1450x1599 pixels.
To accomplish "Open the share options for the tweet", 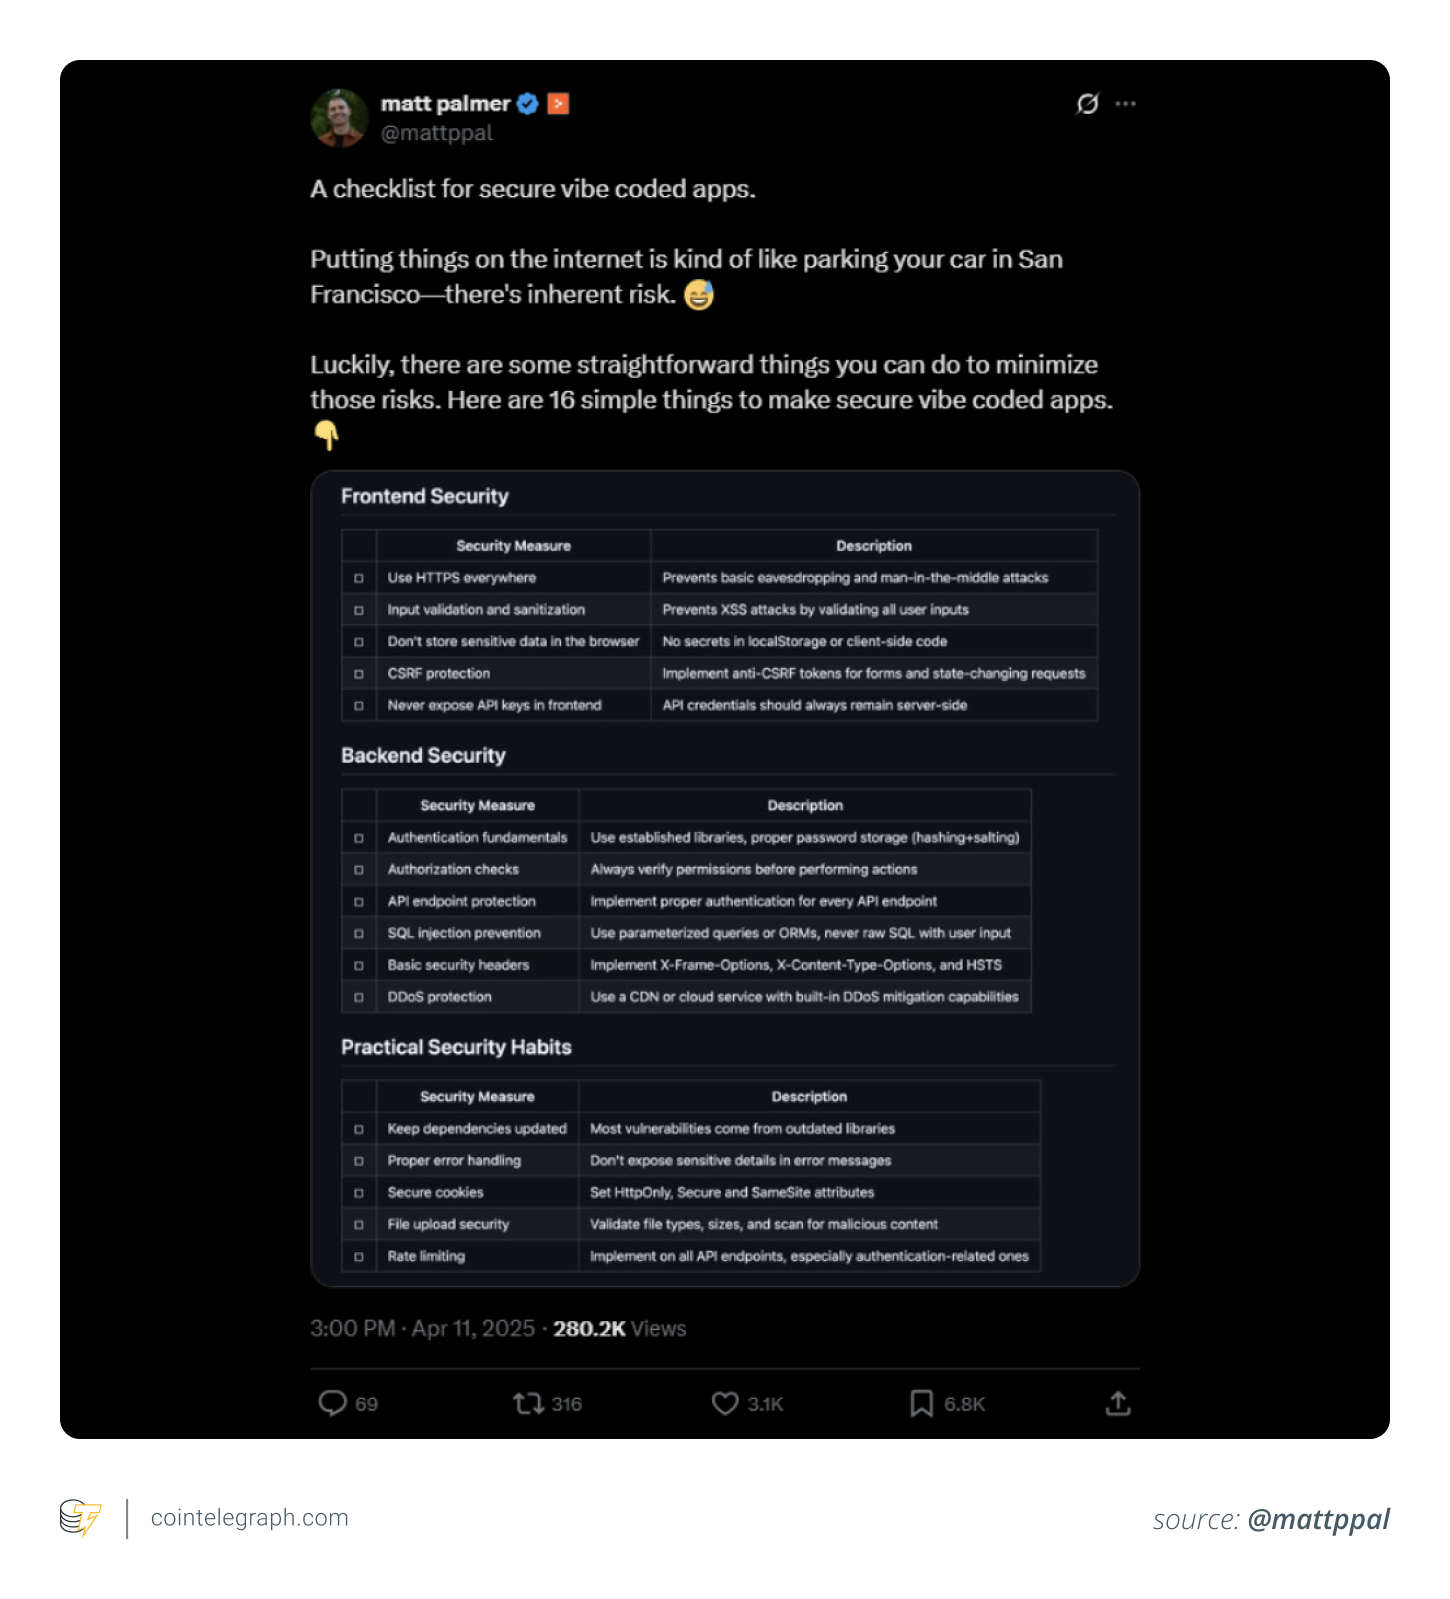I will click(x=1118, y=1404).
